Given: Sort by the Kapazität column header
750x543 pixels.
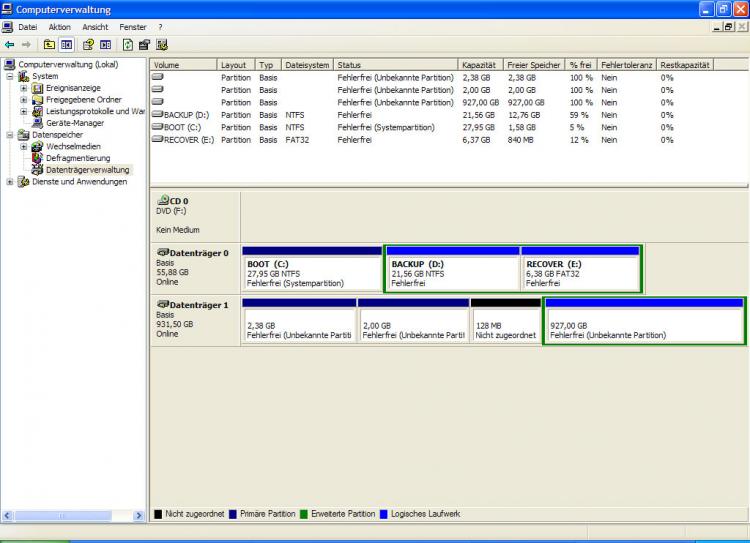Looking at the screenshot, I should click(x=480, y=65).
